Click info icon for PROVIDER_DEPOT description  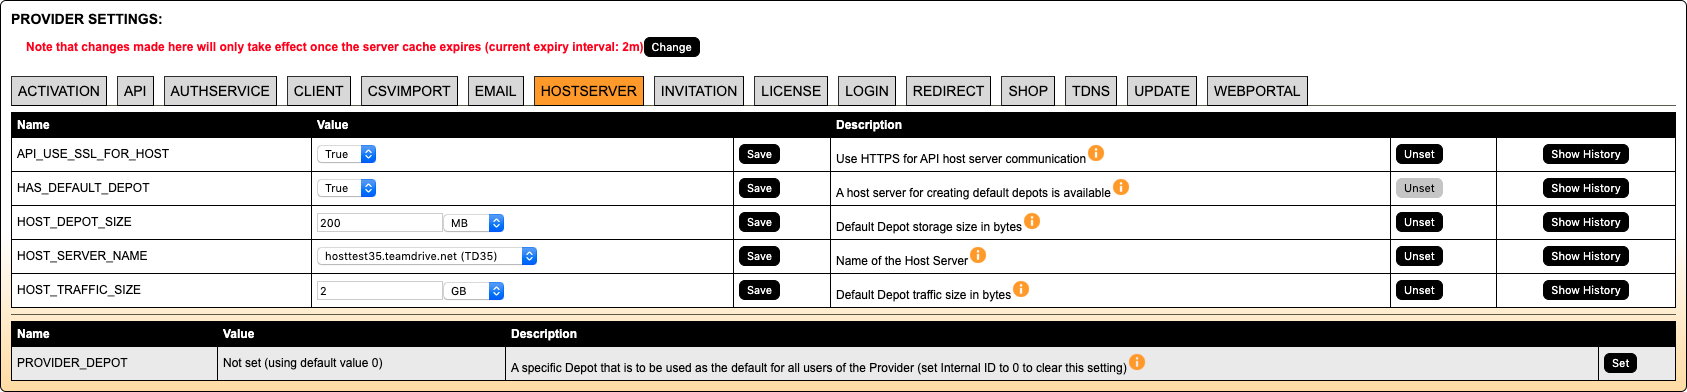[x=1137, y=362]
